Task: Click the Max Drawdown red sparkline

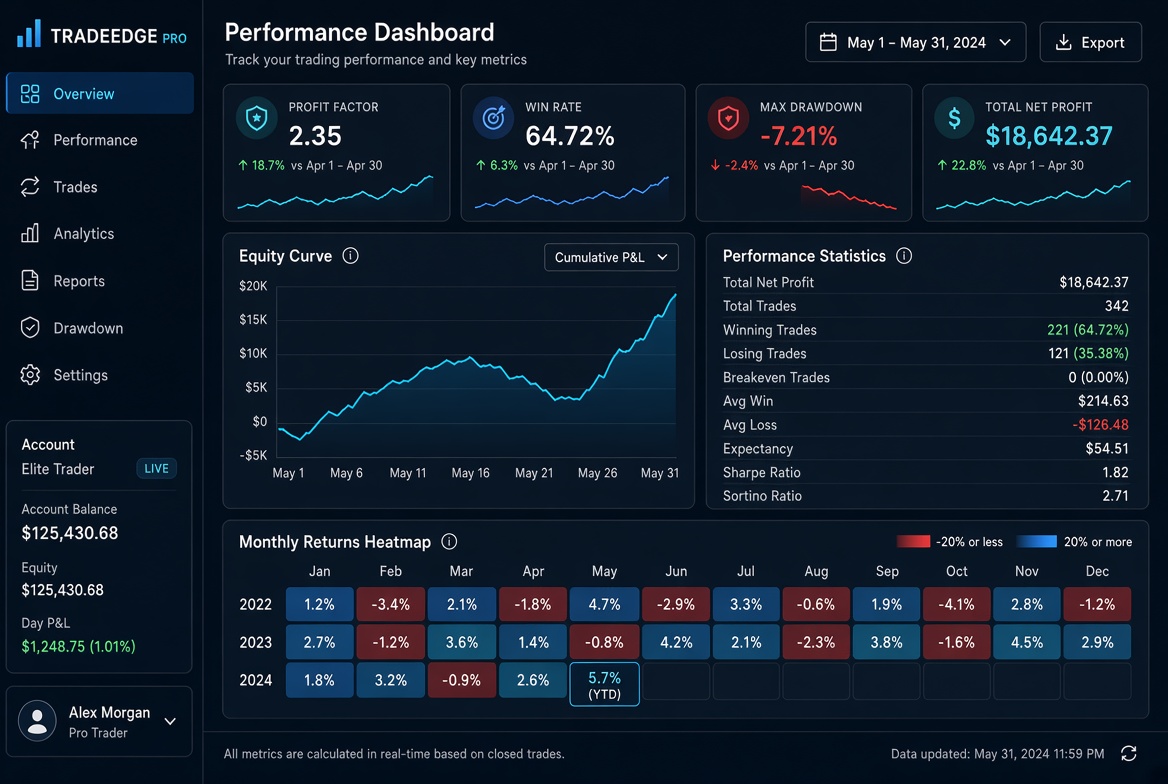Action: (848, 197)
